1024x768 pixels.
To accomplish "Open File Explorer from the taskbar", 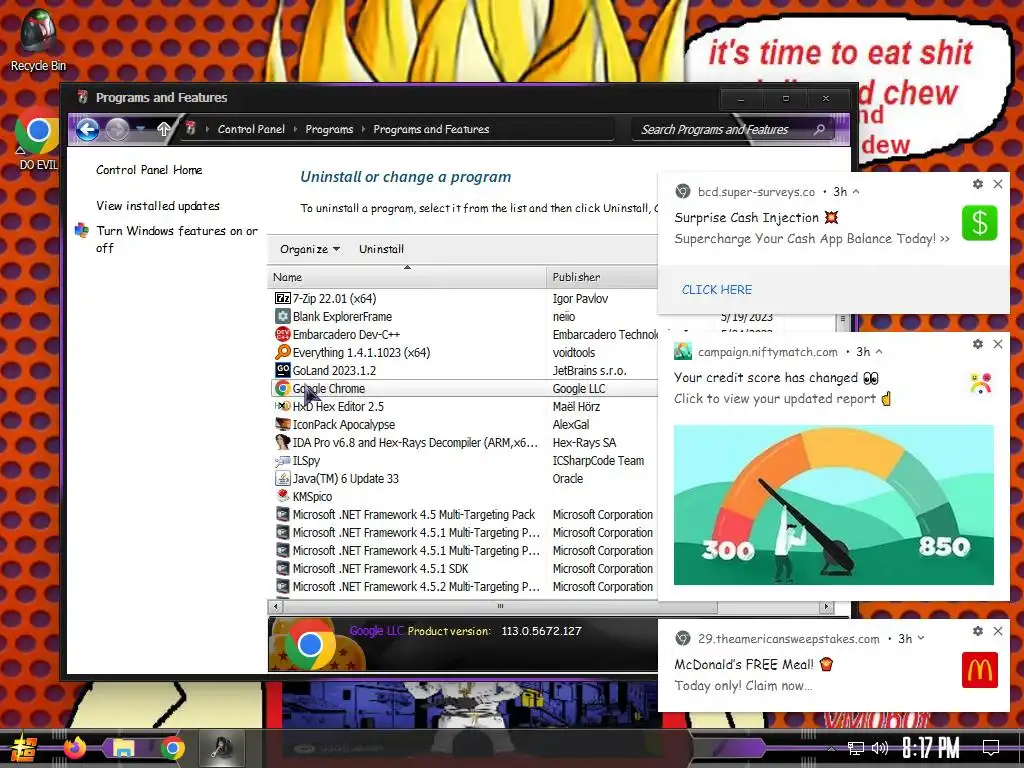I will click(123, 748).
